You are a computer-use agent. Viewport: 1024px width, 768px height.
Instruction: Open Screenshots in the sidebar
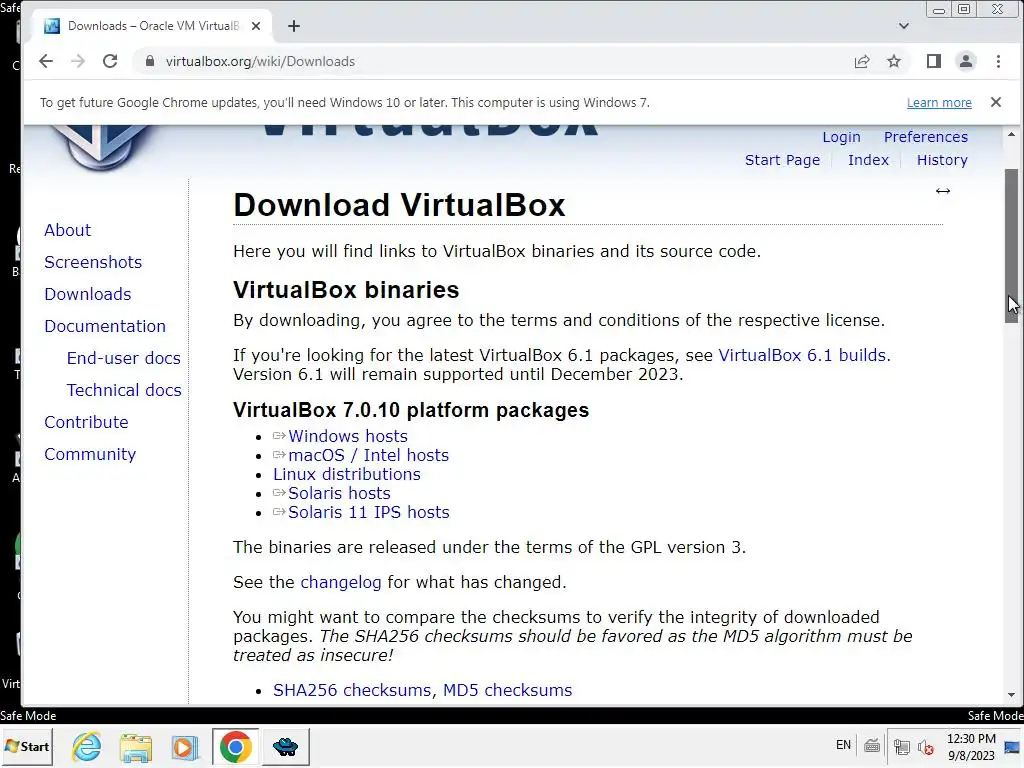click(x=93, y=262)
